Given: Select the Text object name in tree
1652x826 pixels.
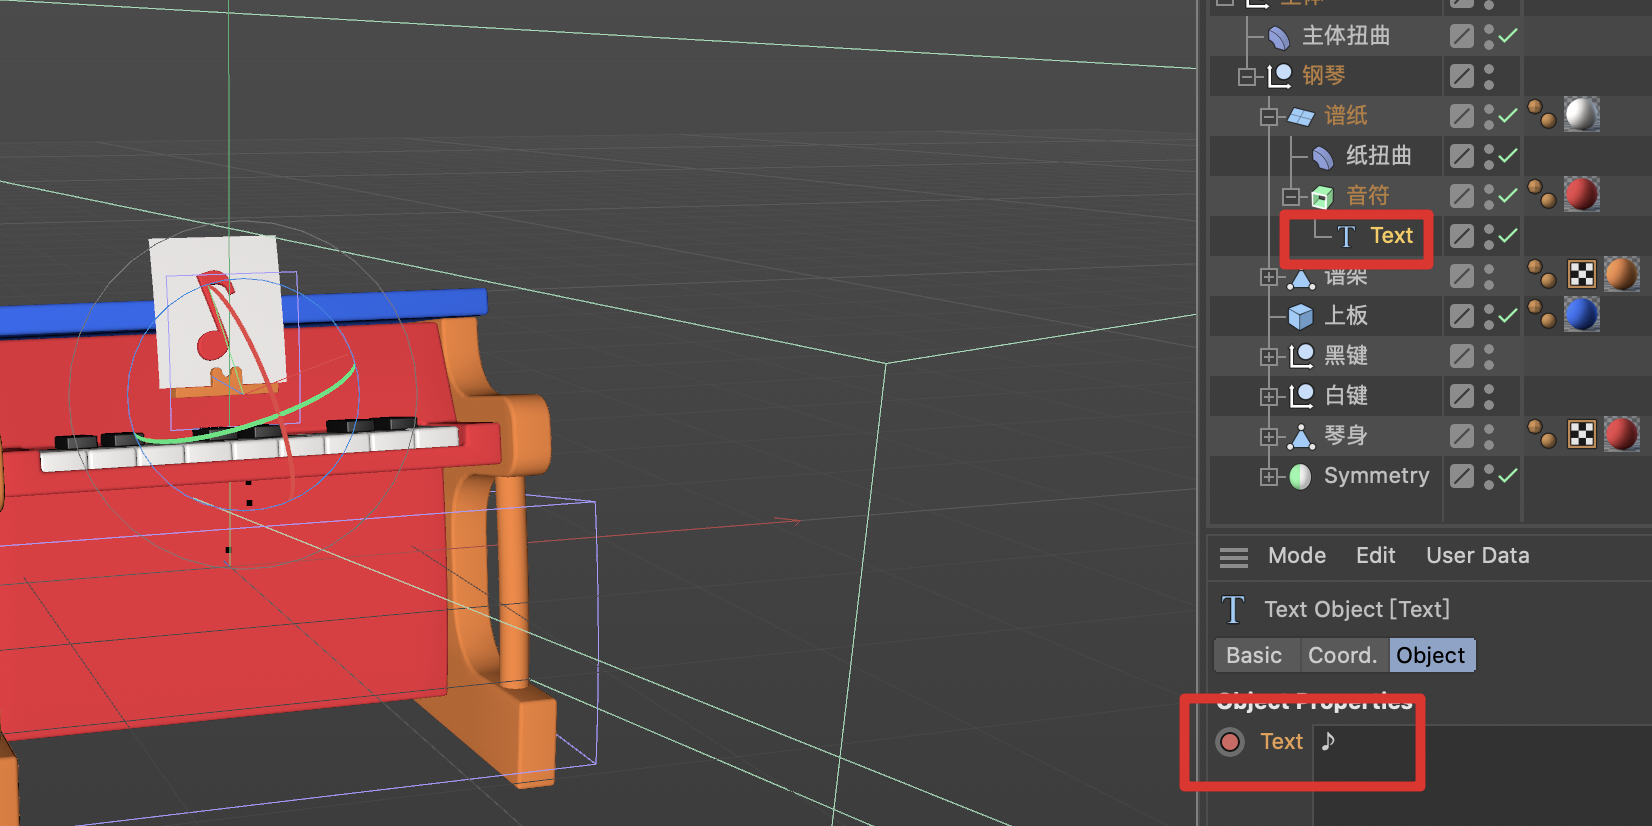Looking at the screenshot, I should click(x=1391, y=236).
